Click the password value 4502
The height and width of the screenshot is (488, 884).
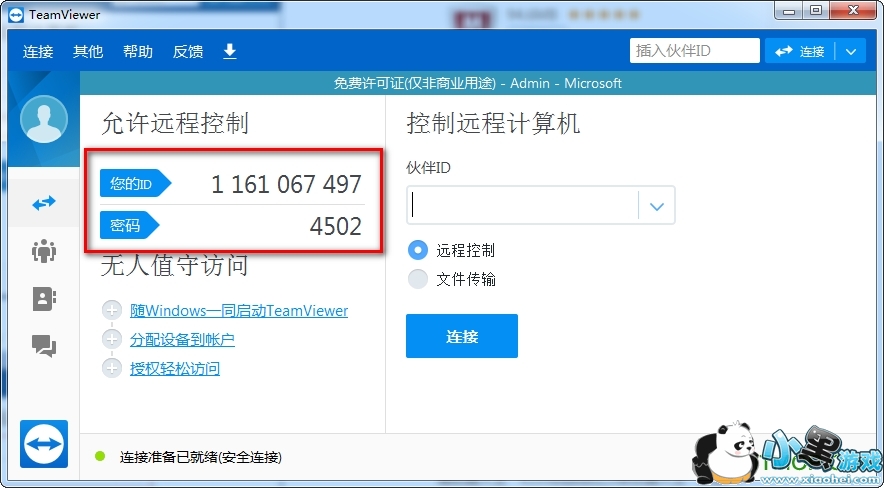(x=335, y=226)
